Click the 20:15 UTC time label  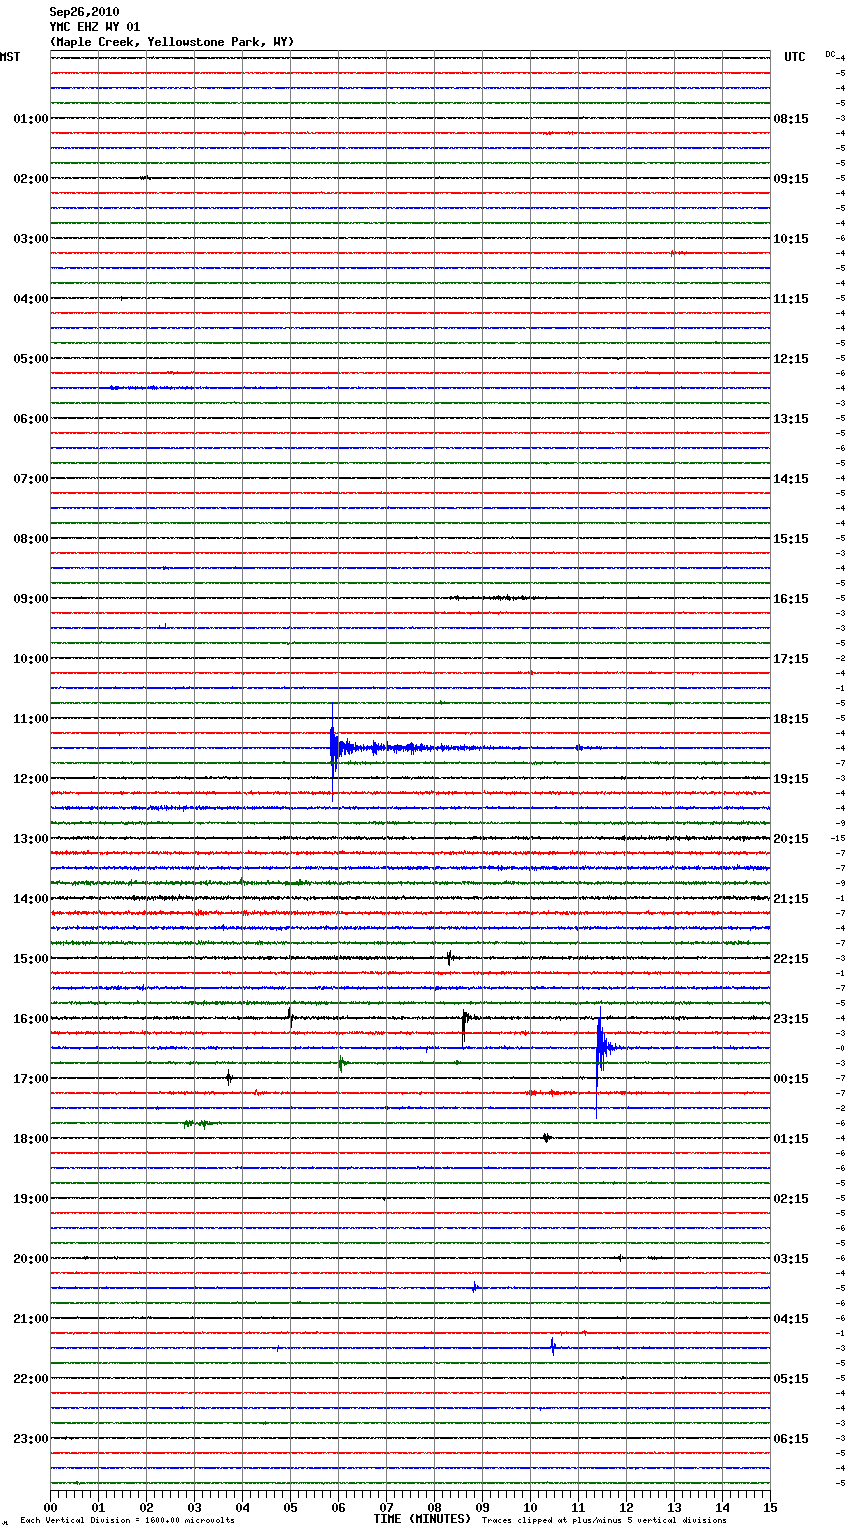791,839
